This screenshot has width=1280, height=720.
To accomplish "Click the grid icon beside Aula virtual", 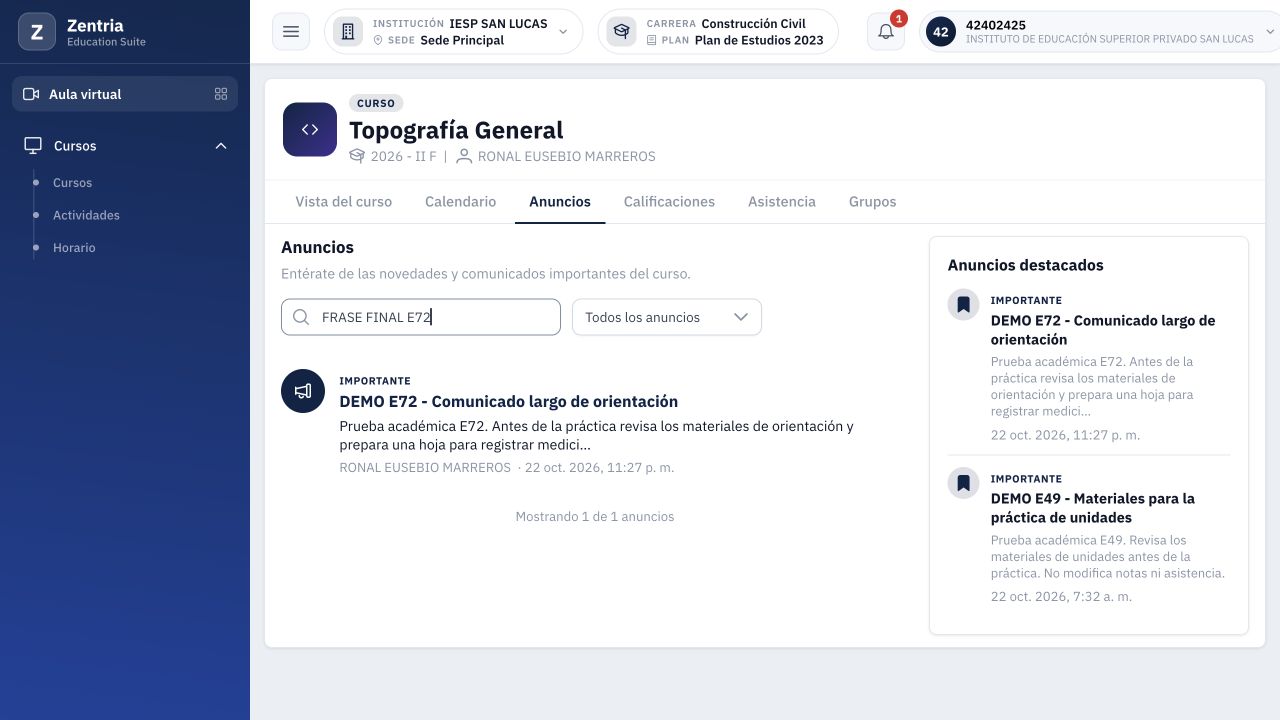I will 221,94.
